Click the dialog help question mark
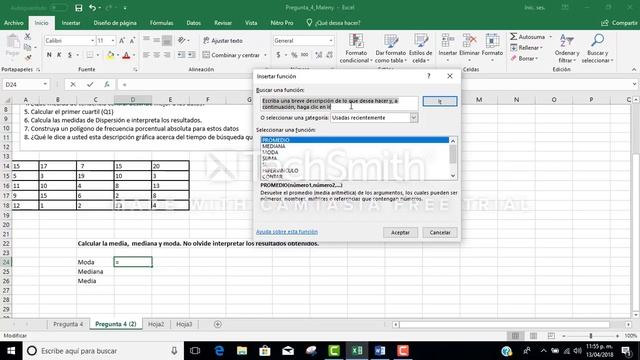640x360 pixels. click(429, 76)
